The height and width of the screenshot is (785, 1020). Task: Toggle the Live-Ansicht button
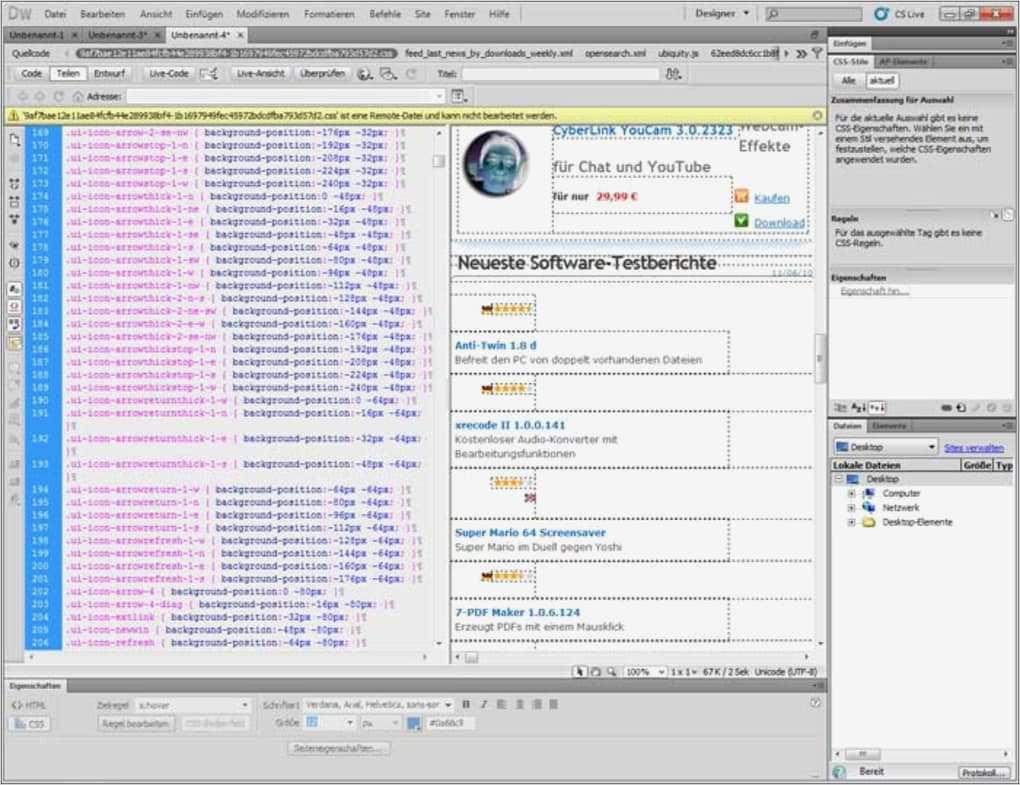pyautogui.click(x=260, y=73)
